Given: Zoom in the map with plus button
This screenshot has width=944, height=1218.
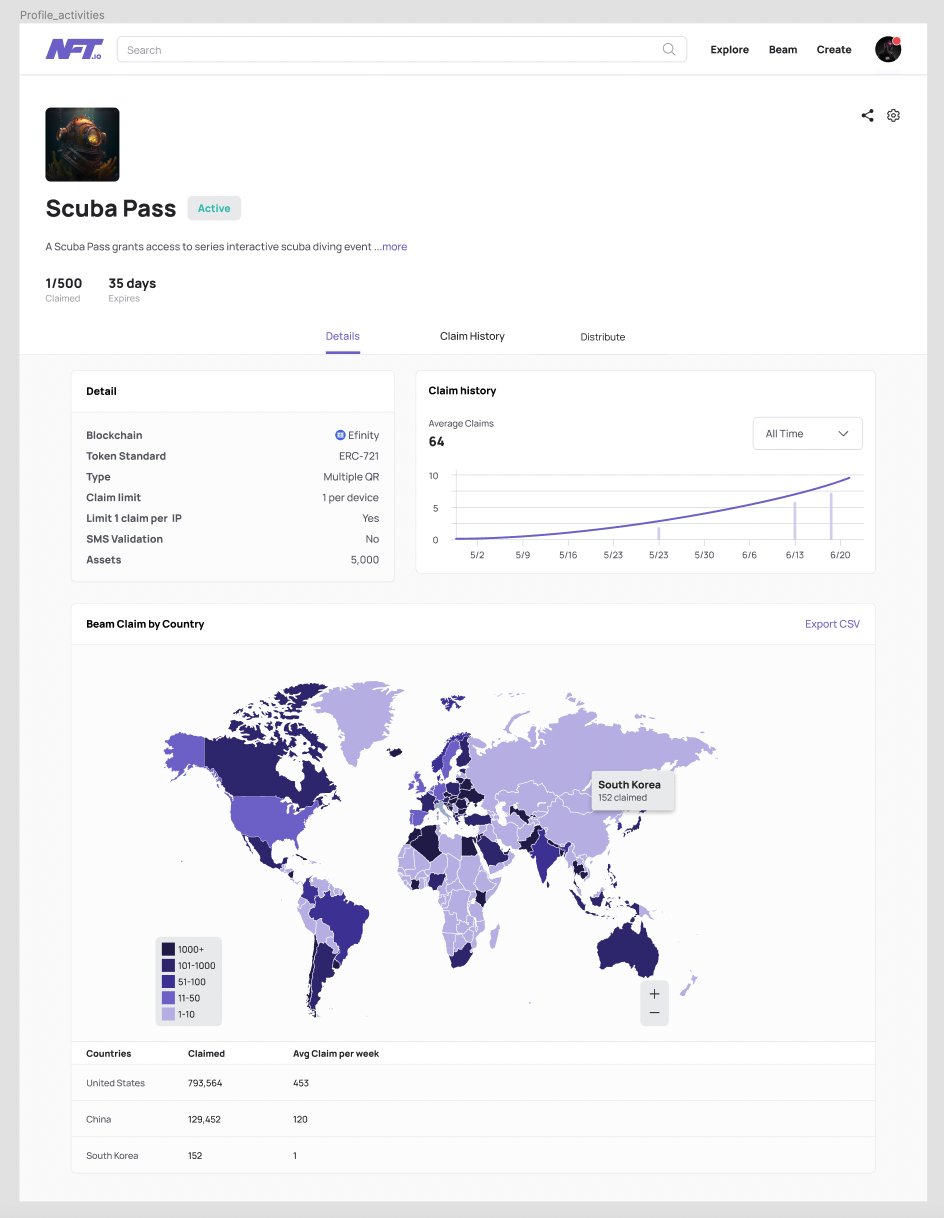Looking at the screenshot, I should pos(654,994).
